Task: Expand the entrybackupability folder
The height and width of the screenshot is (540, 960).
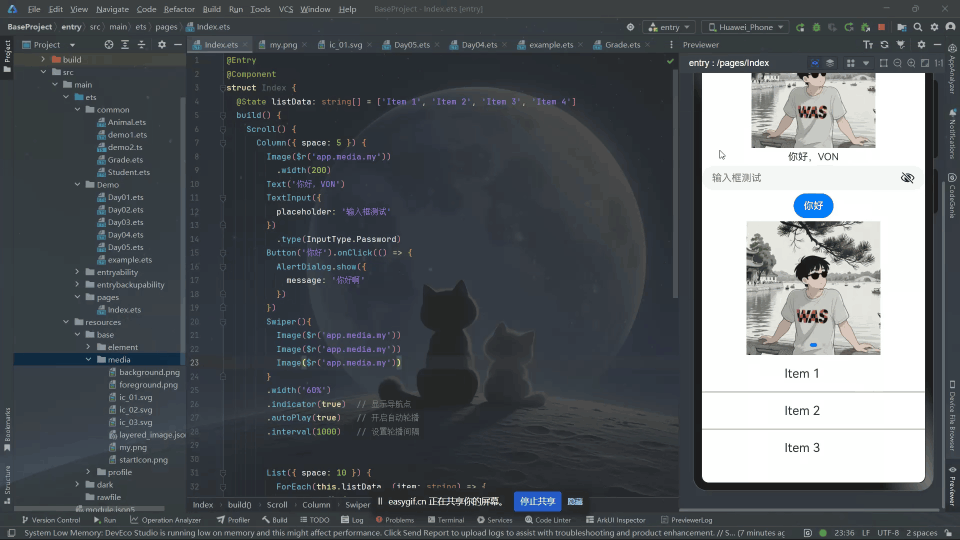Action: point(77,284)
